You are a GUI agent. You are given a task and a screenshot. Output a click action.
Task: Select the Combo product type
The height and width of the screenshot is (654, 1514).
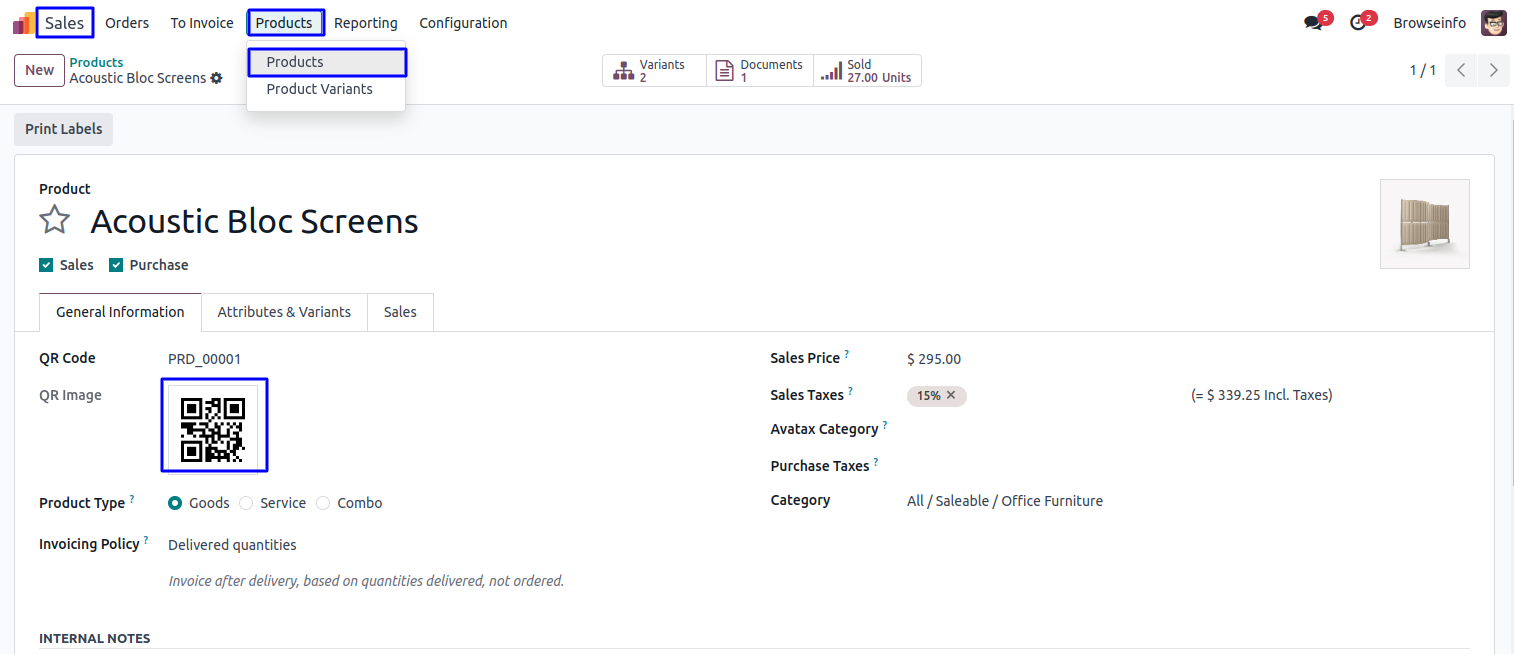tap(323, 503)
